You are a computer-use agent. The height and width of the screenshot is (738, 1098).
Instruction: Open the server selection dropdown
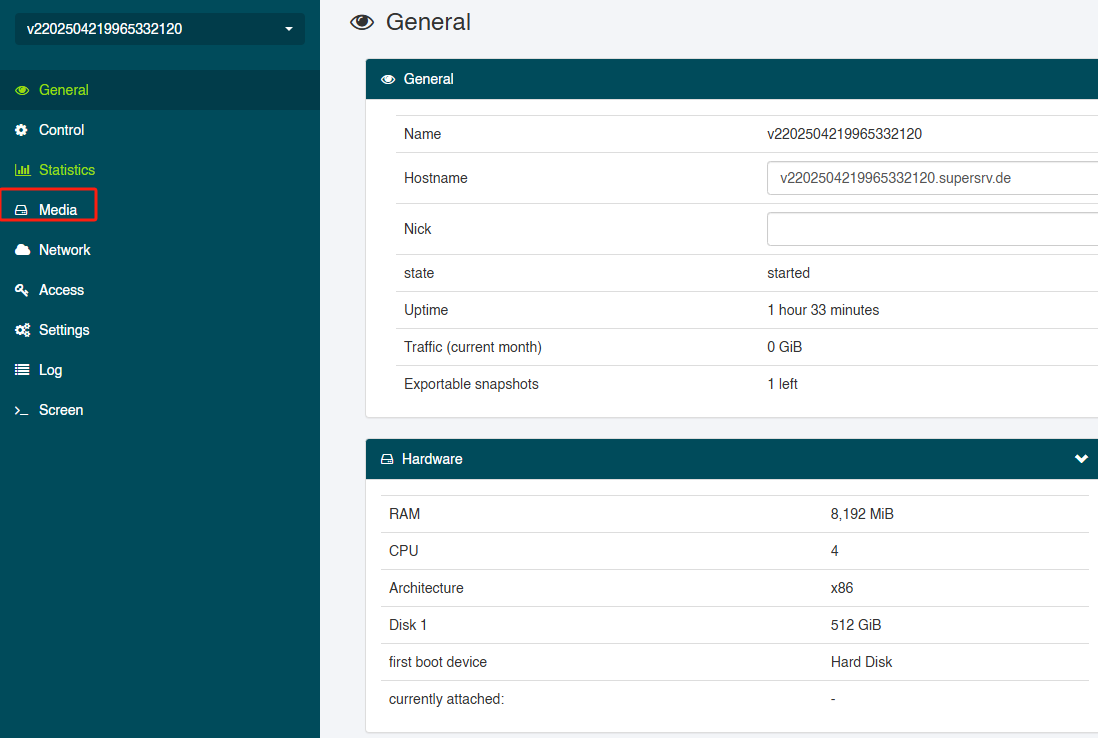pos(159,29)
